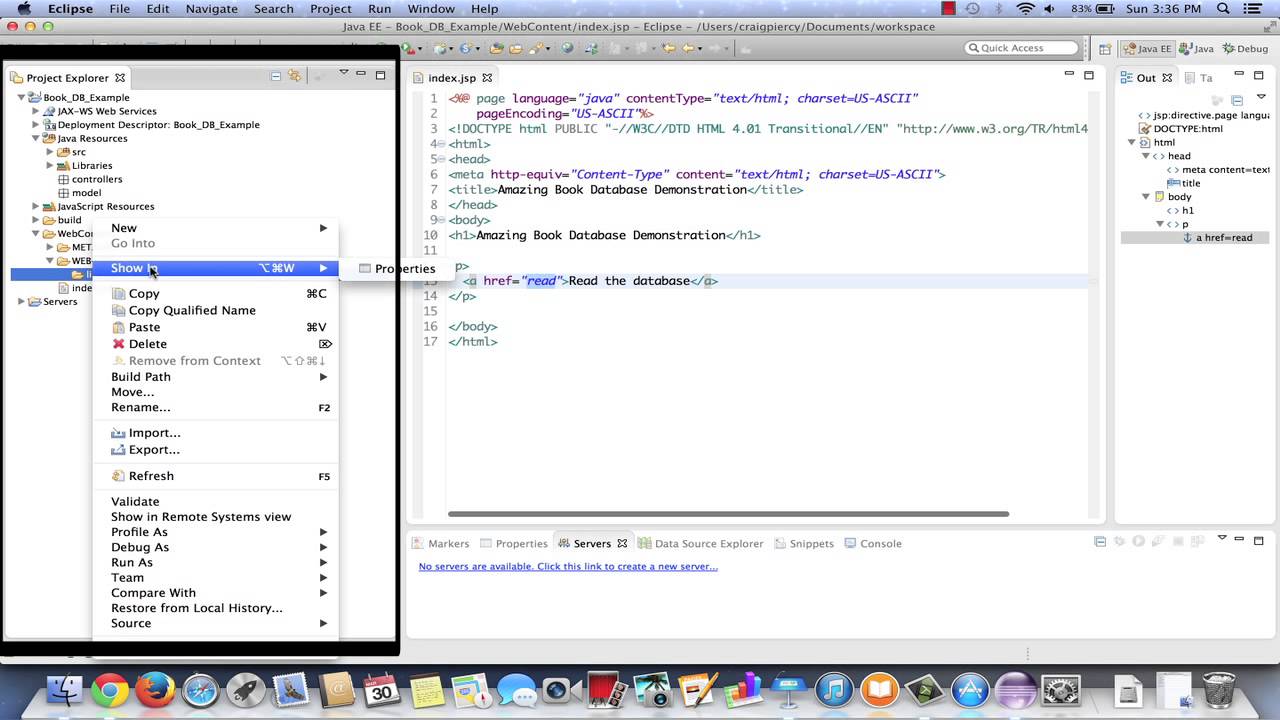
Task: Choose Validate in the context menu
Action: pos(216,501)
